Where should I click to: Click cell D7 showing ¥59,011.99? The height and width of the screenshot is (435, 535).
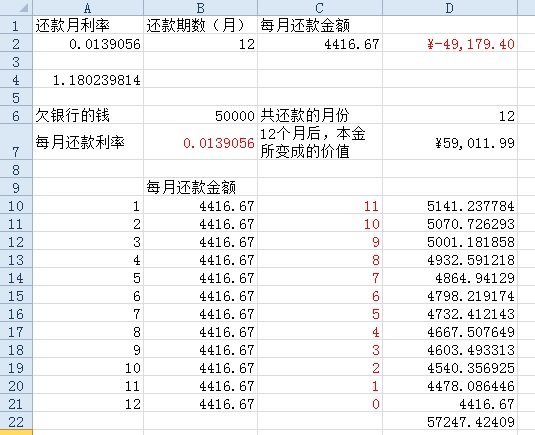[x=450, y=142]
